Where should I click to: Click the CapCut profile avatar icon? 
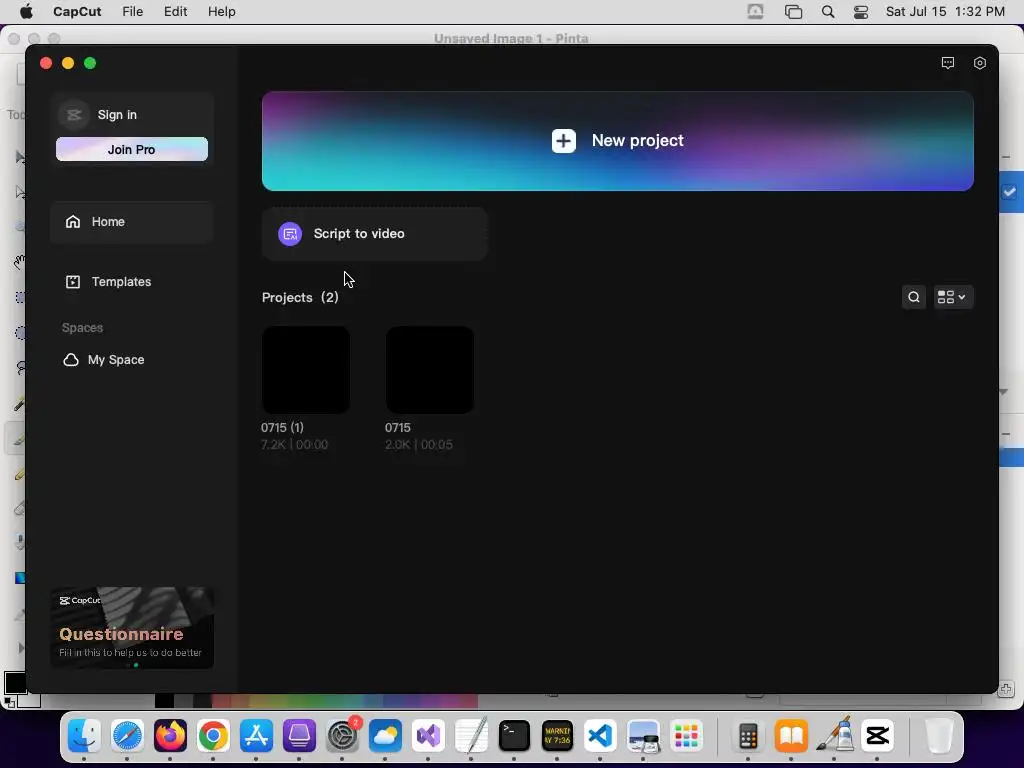[x=74, y=115]
